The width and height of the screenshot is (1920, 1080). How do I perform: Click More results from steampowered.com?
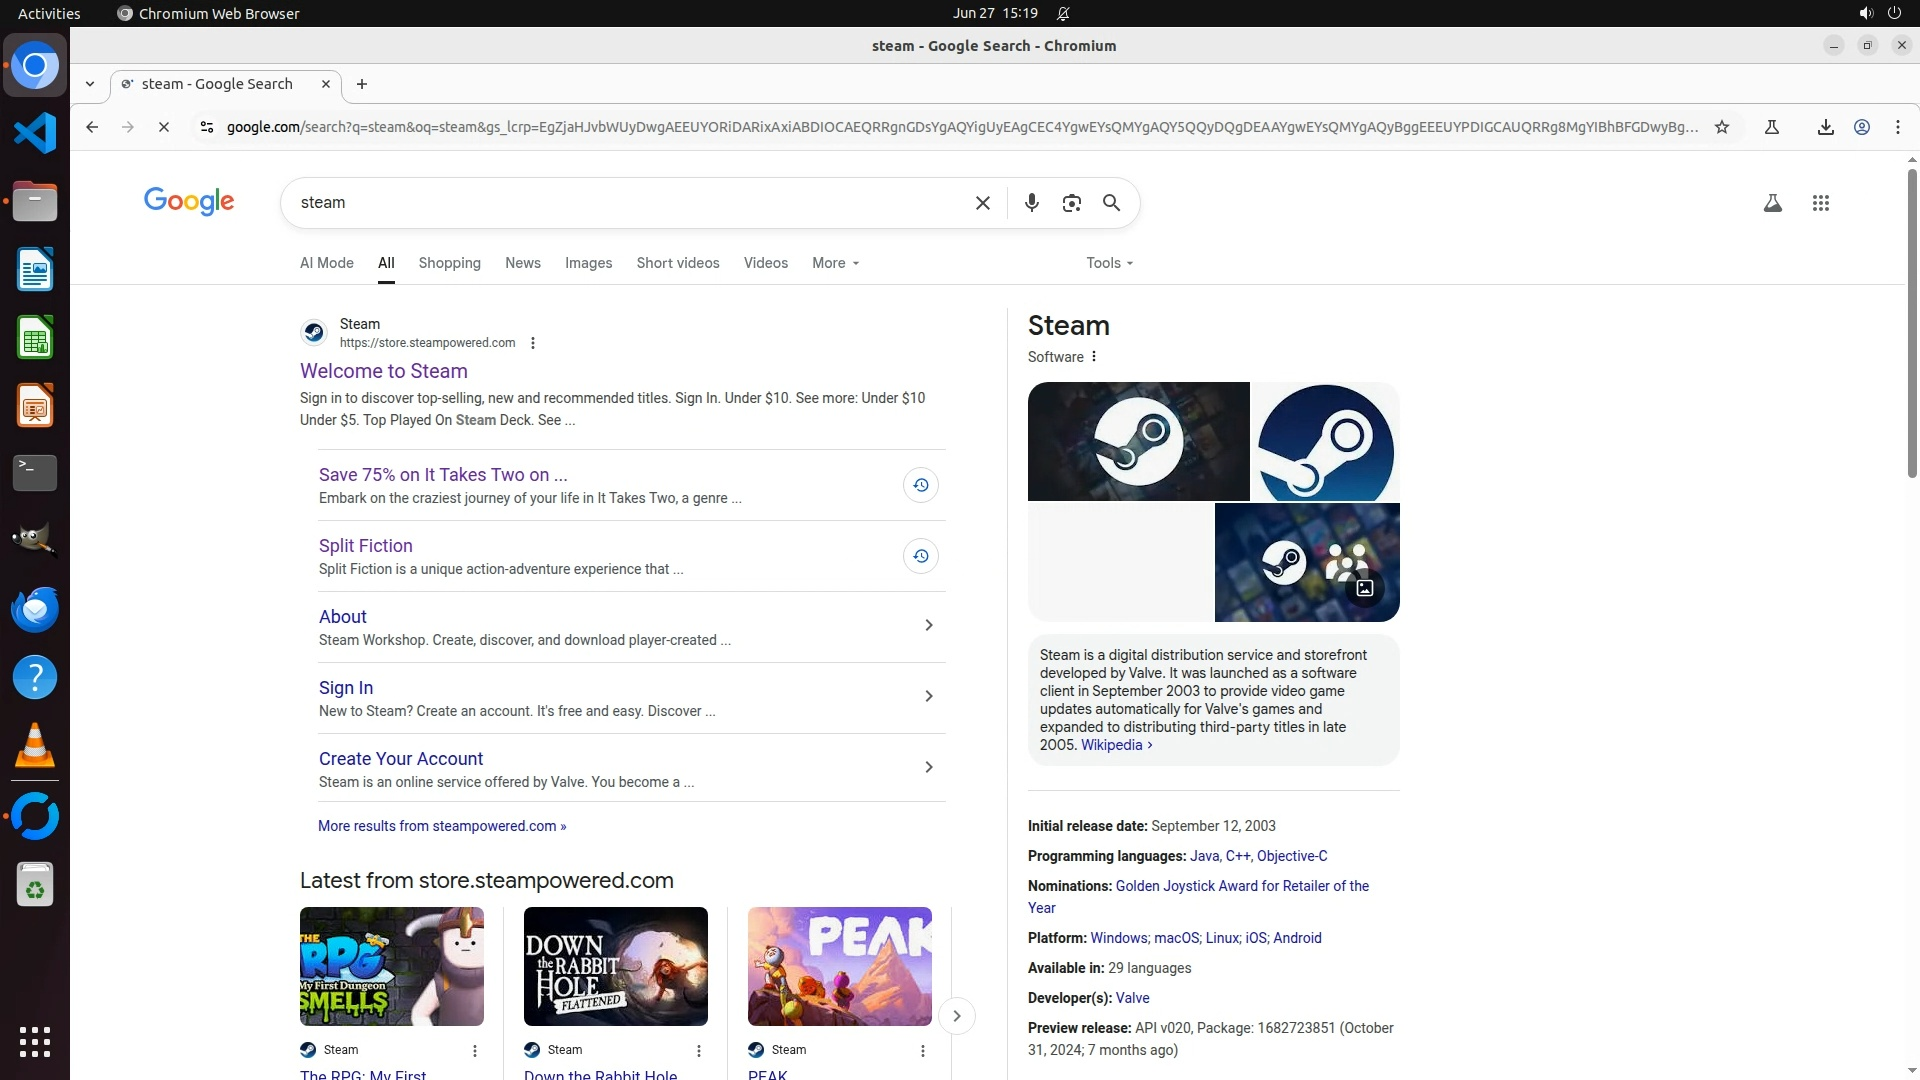point(441,826)
